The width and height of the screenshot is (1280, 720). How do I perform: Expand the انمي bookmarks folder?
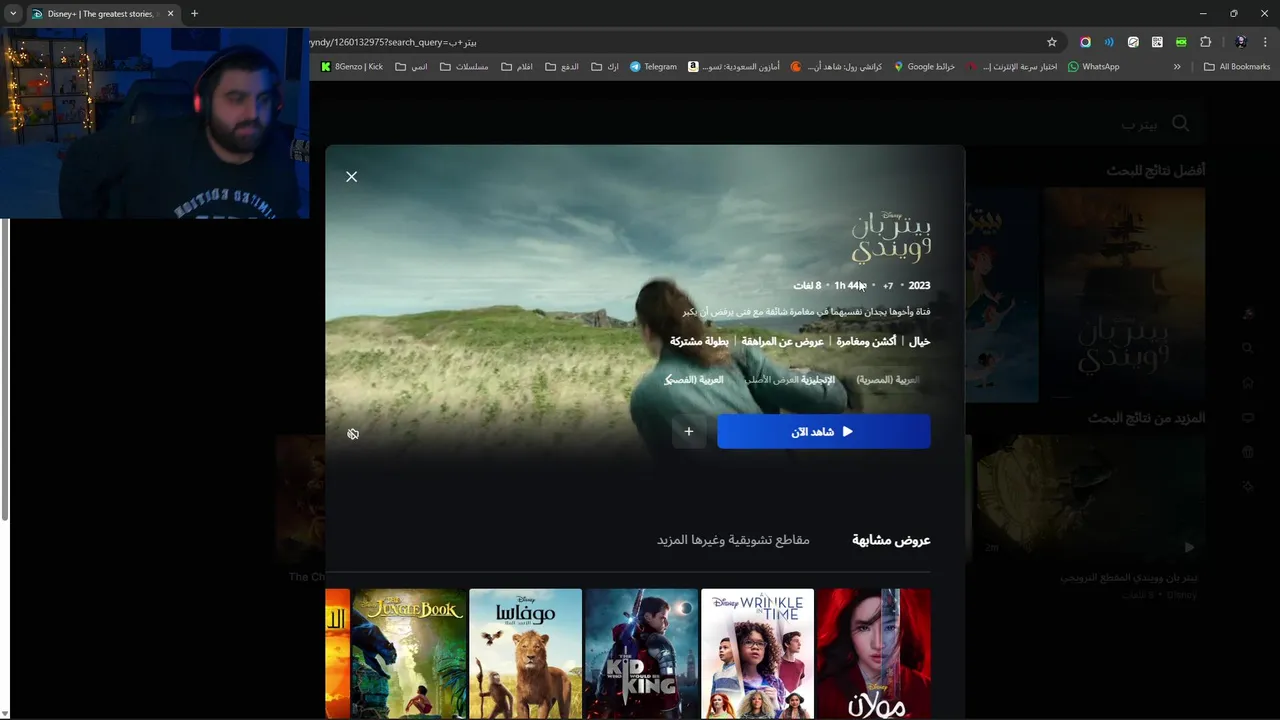tap(412, 67)
